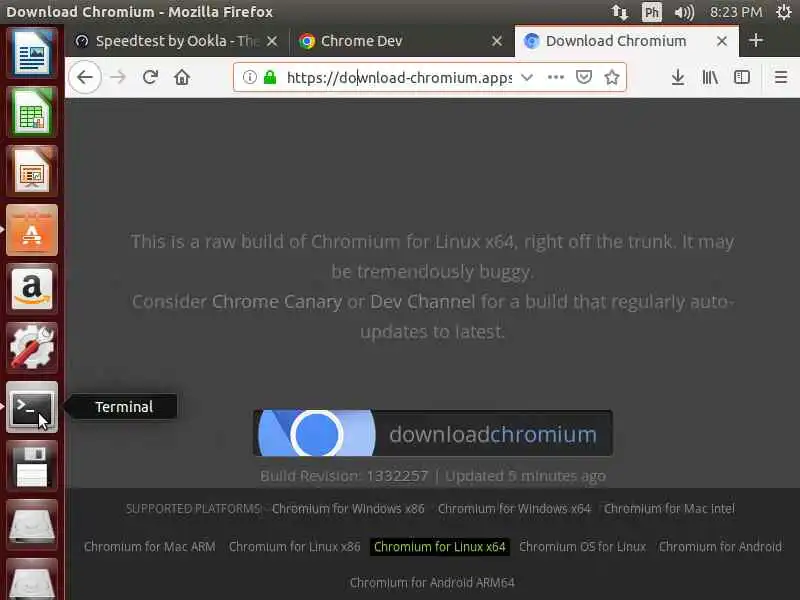Select Chromium for Android platform link

point(720,546)
